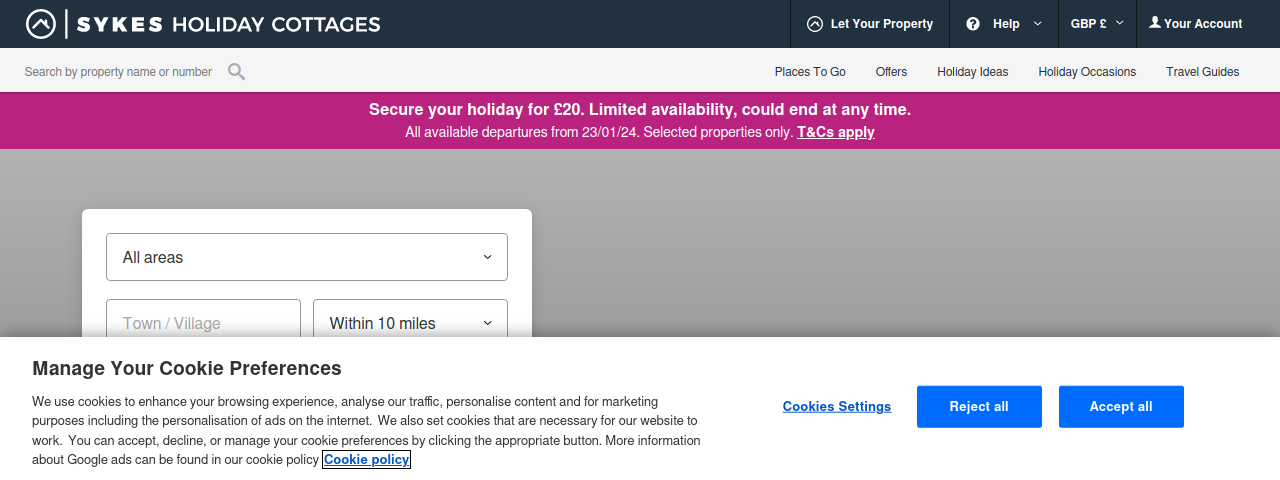This screenshot has height=480, width=1280.
Task: Open the All areas dropdown
Action: pos(307,257)
